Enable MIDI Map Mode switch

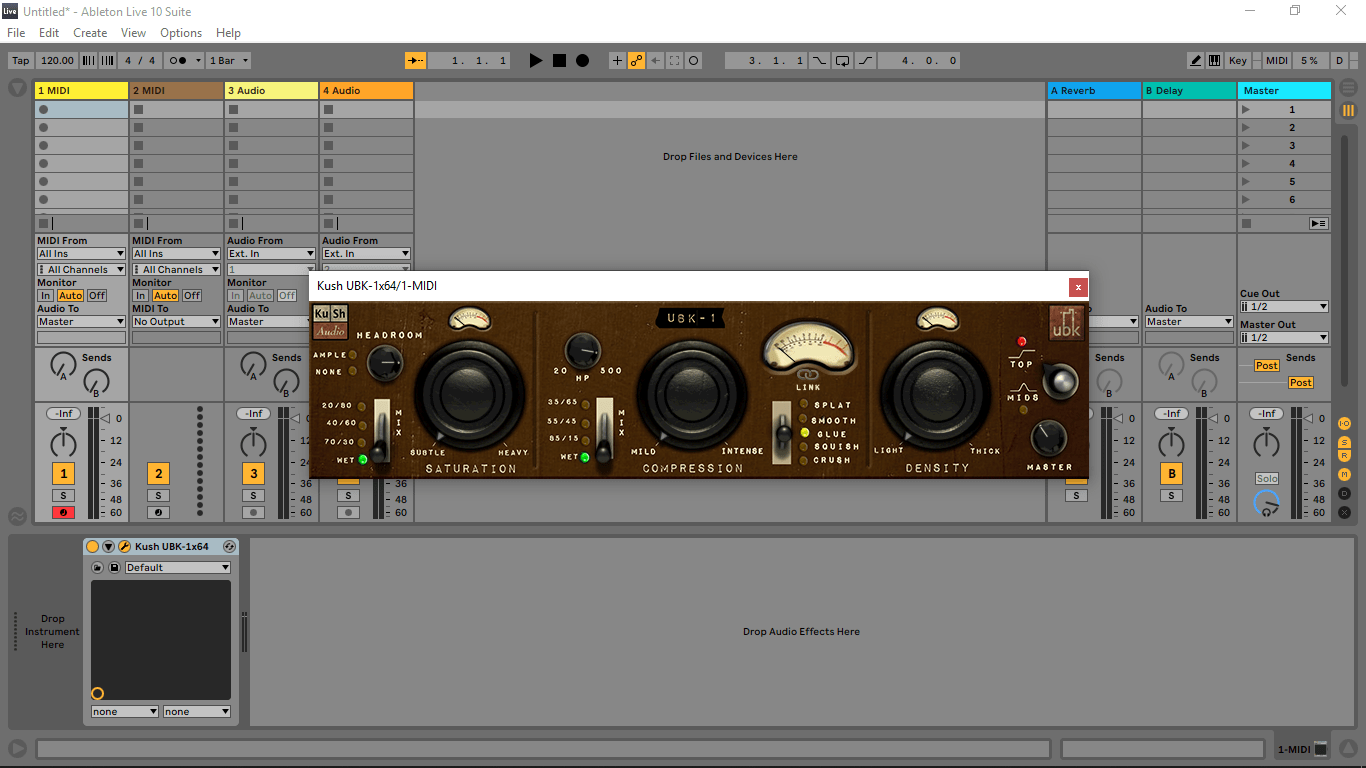click(x=1277, y=61)
